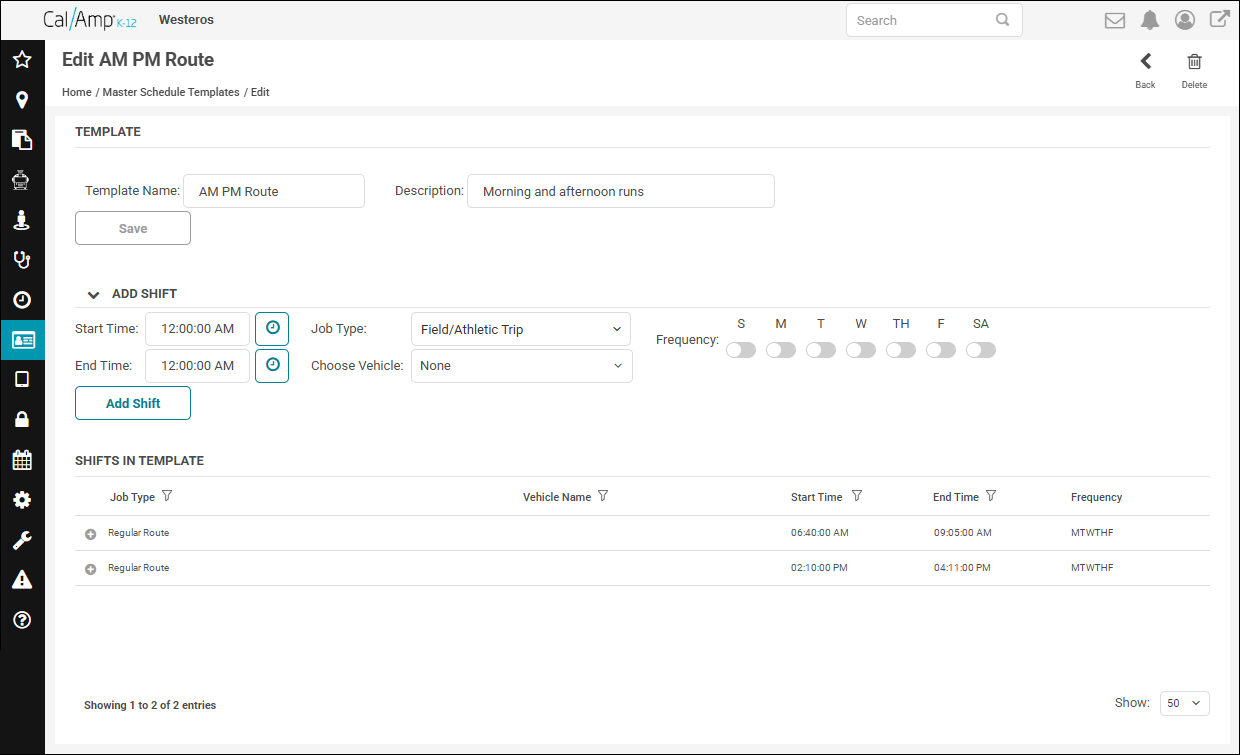Toggle Wednesday (W) frequency switch

861,350
